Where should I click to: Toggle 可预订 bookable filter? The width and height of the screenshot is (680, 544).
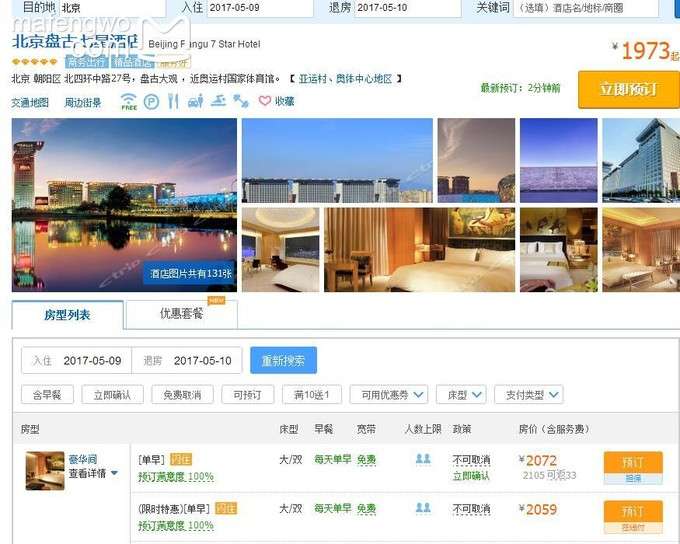point(248,395)
